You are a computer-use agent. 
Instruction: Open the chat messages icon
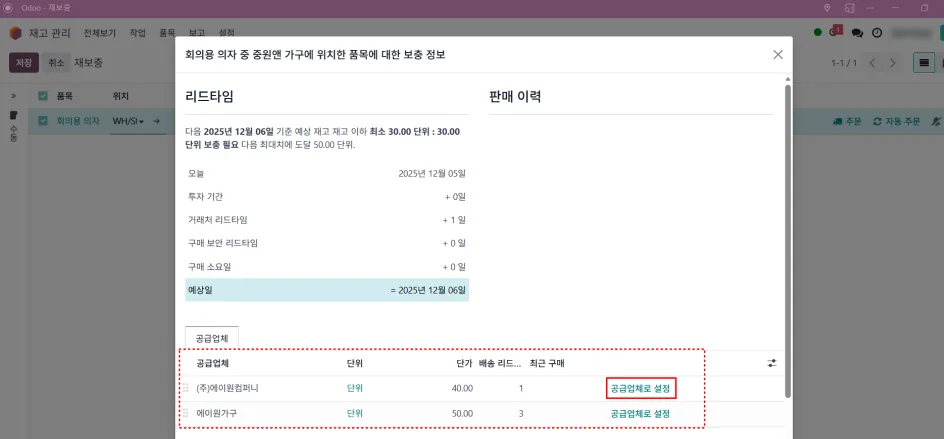pyautogui.click(x=857, y=33)
